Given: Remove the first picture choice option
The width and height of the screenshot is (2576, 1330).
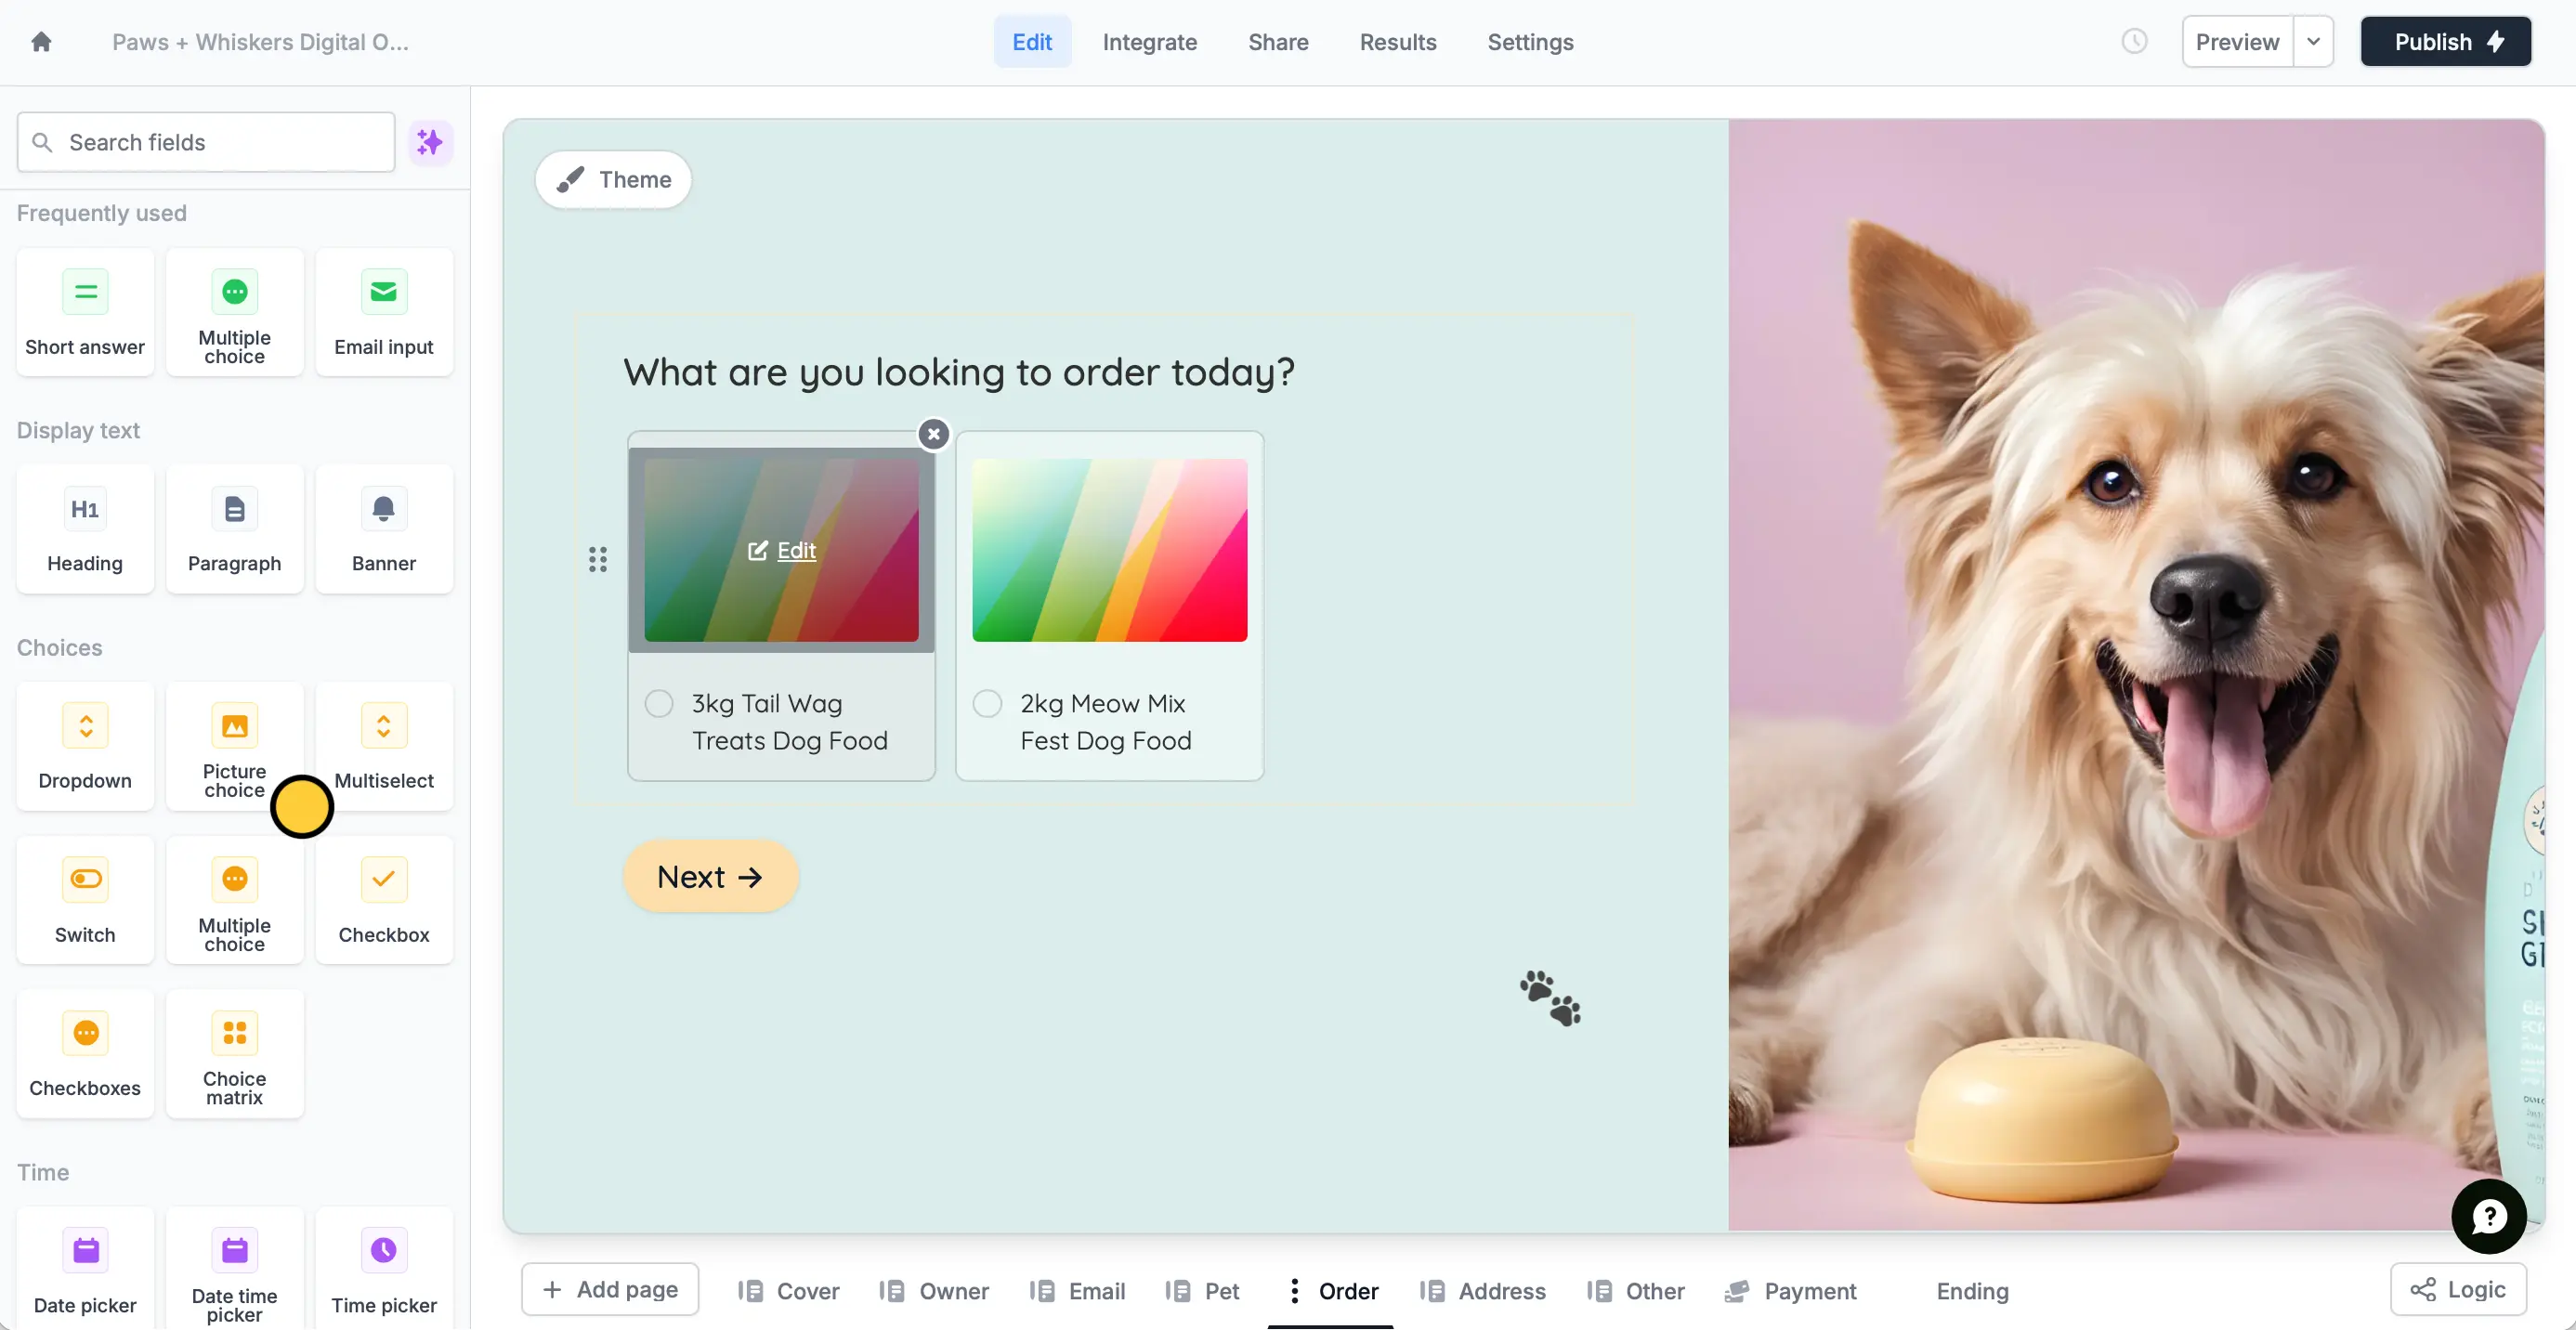Looking at the screenshot, I should click(933, 434).
